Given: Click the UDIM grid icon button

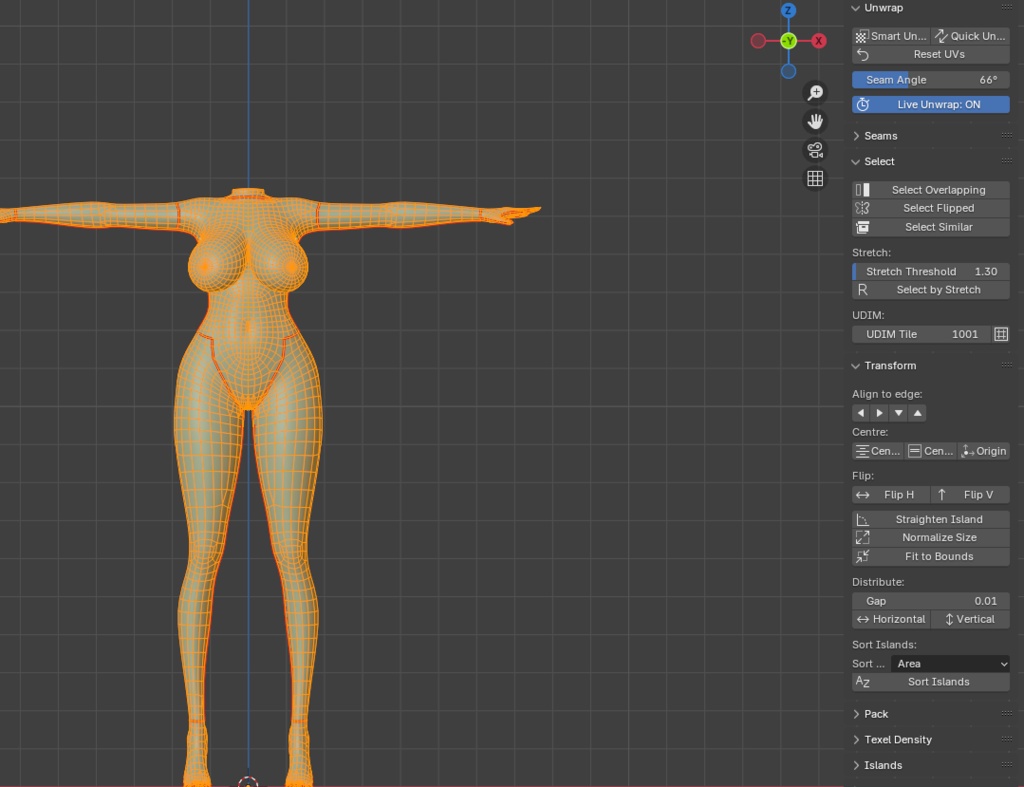Looking at the screenshot, I should (x=1001, y=334).
